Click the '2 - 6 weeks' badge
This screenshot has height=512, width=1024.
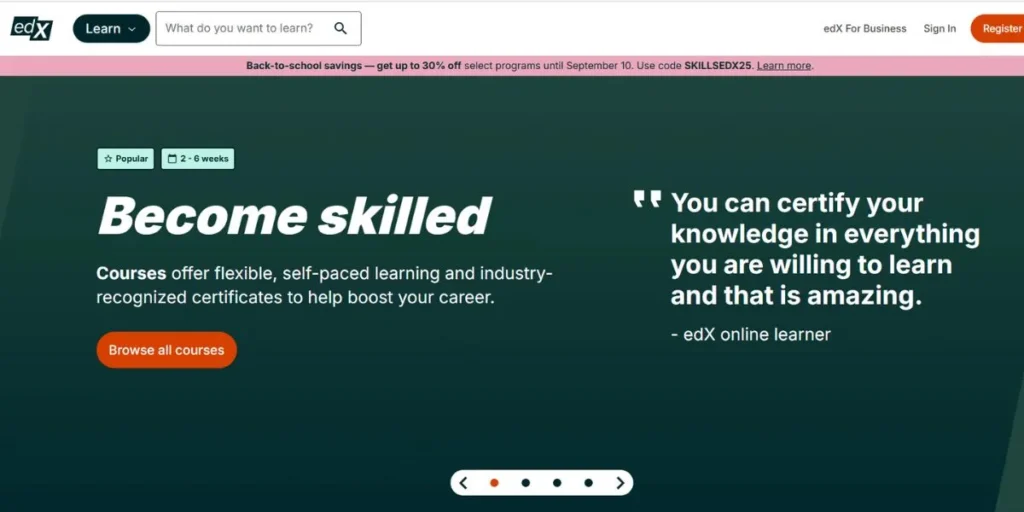pos(198,159)
